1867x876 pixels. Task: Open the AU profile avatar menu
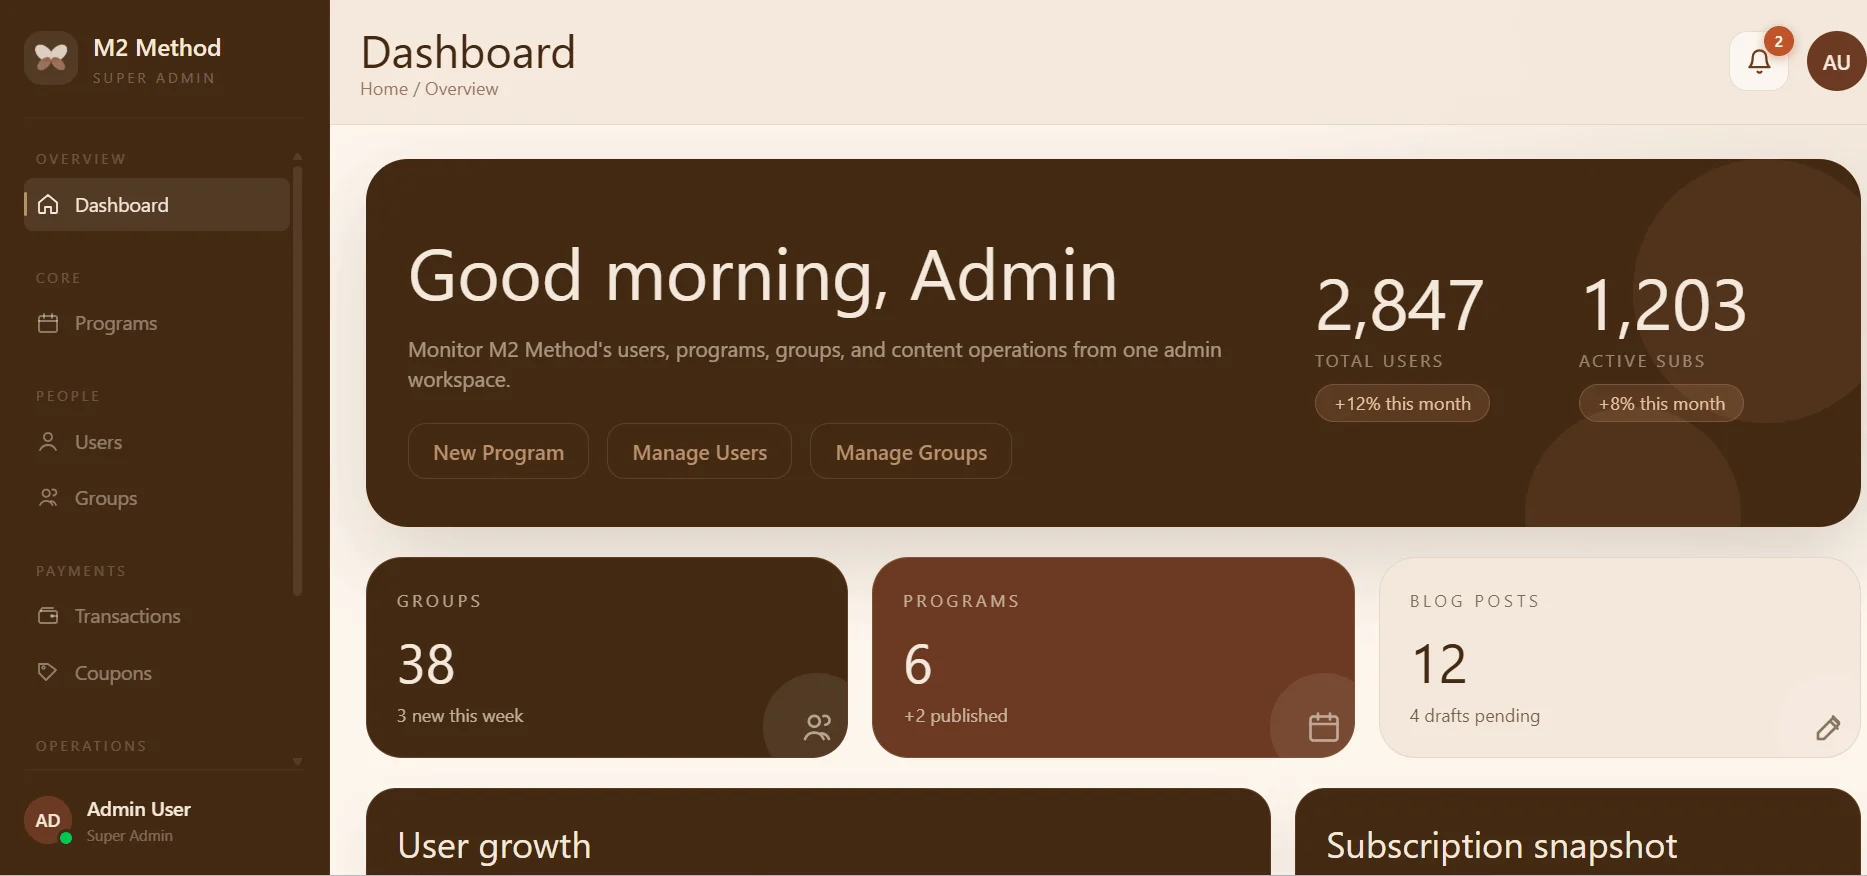(1836, 61)
